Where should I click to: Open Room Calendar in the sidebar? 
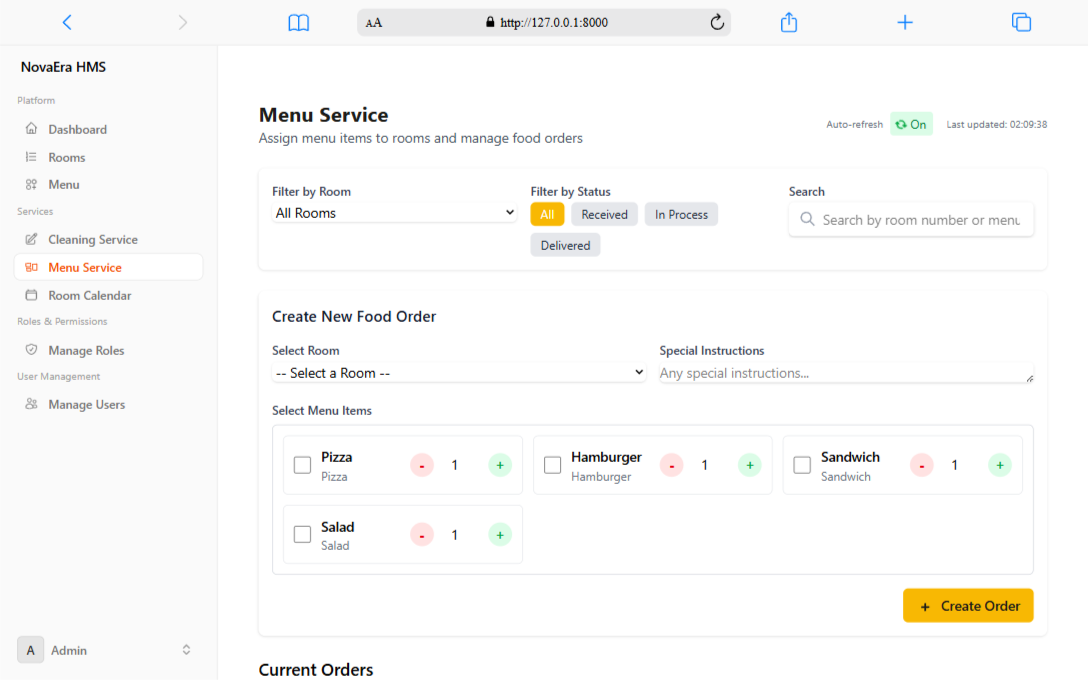click(108, 295)
